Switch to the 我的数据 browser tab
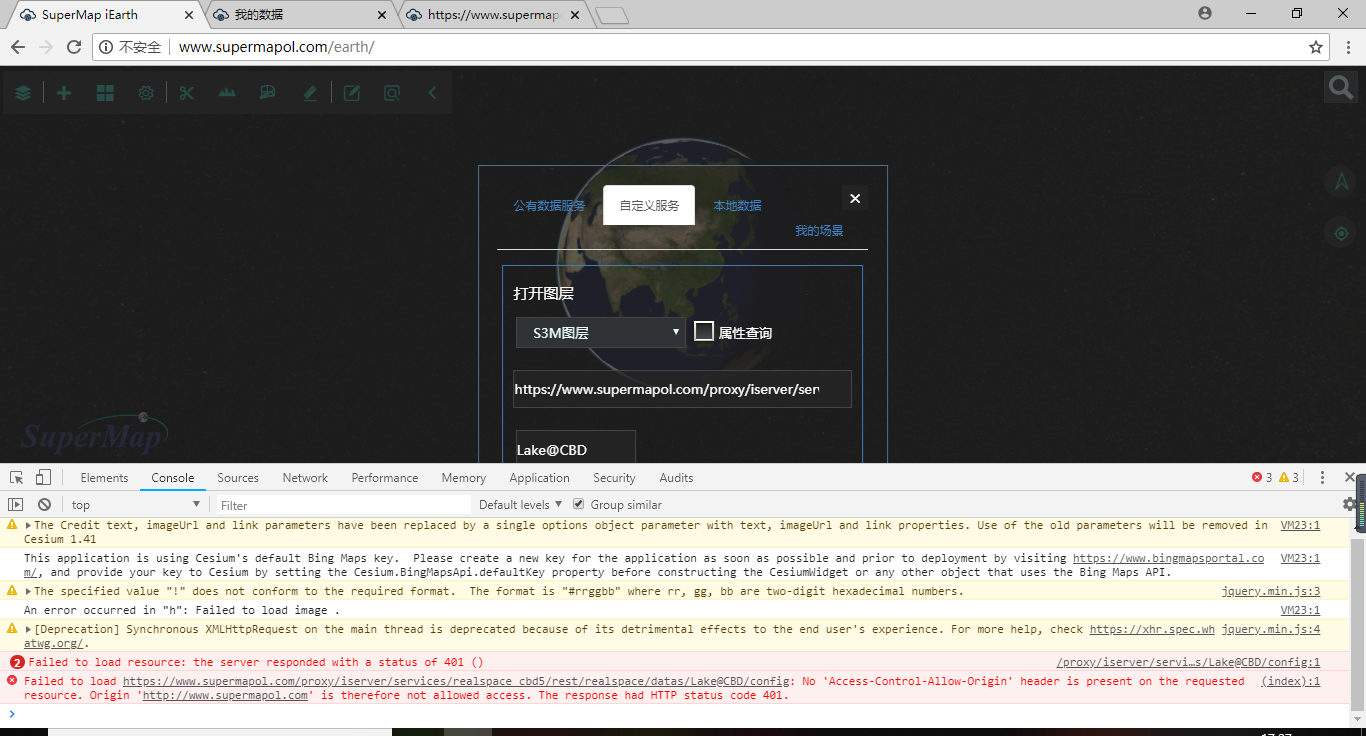 tap(299, 15)
